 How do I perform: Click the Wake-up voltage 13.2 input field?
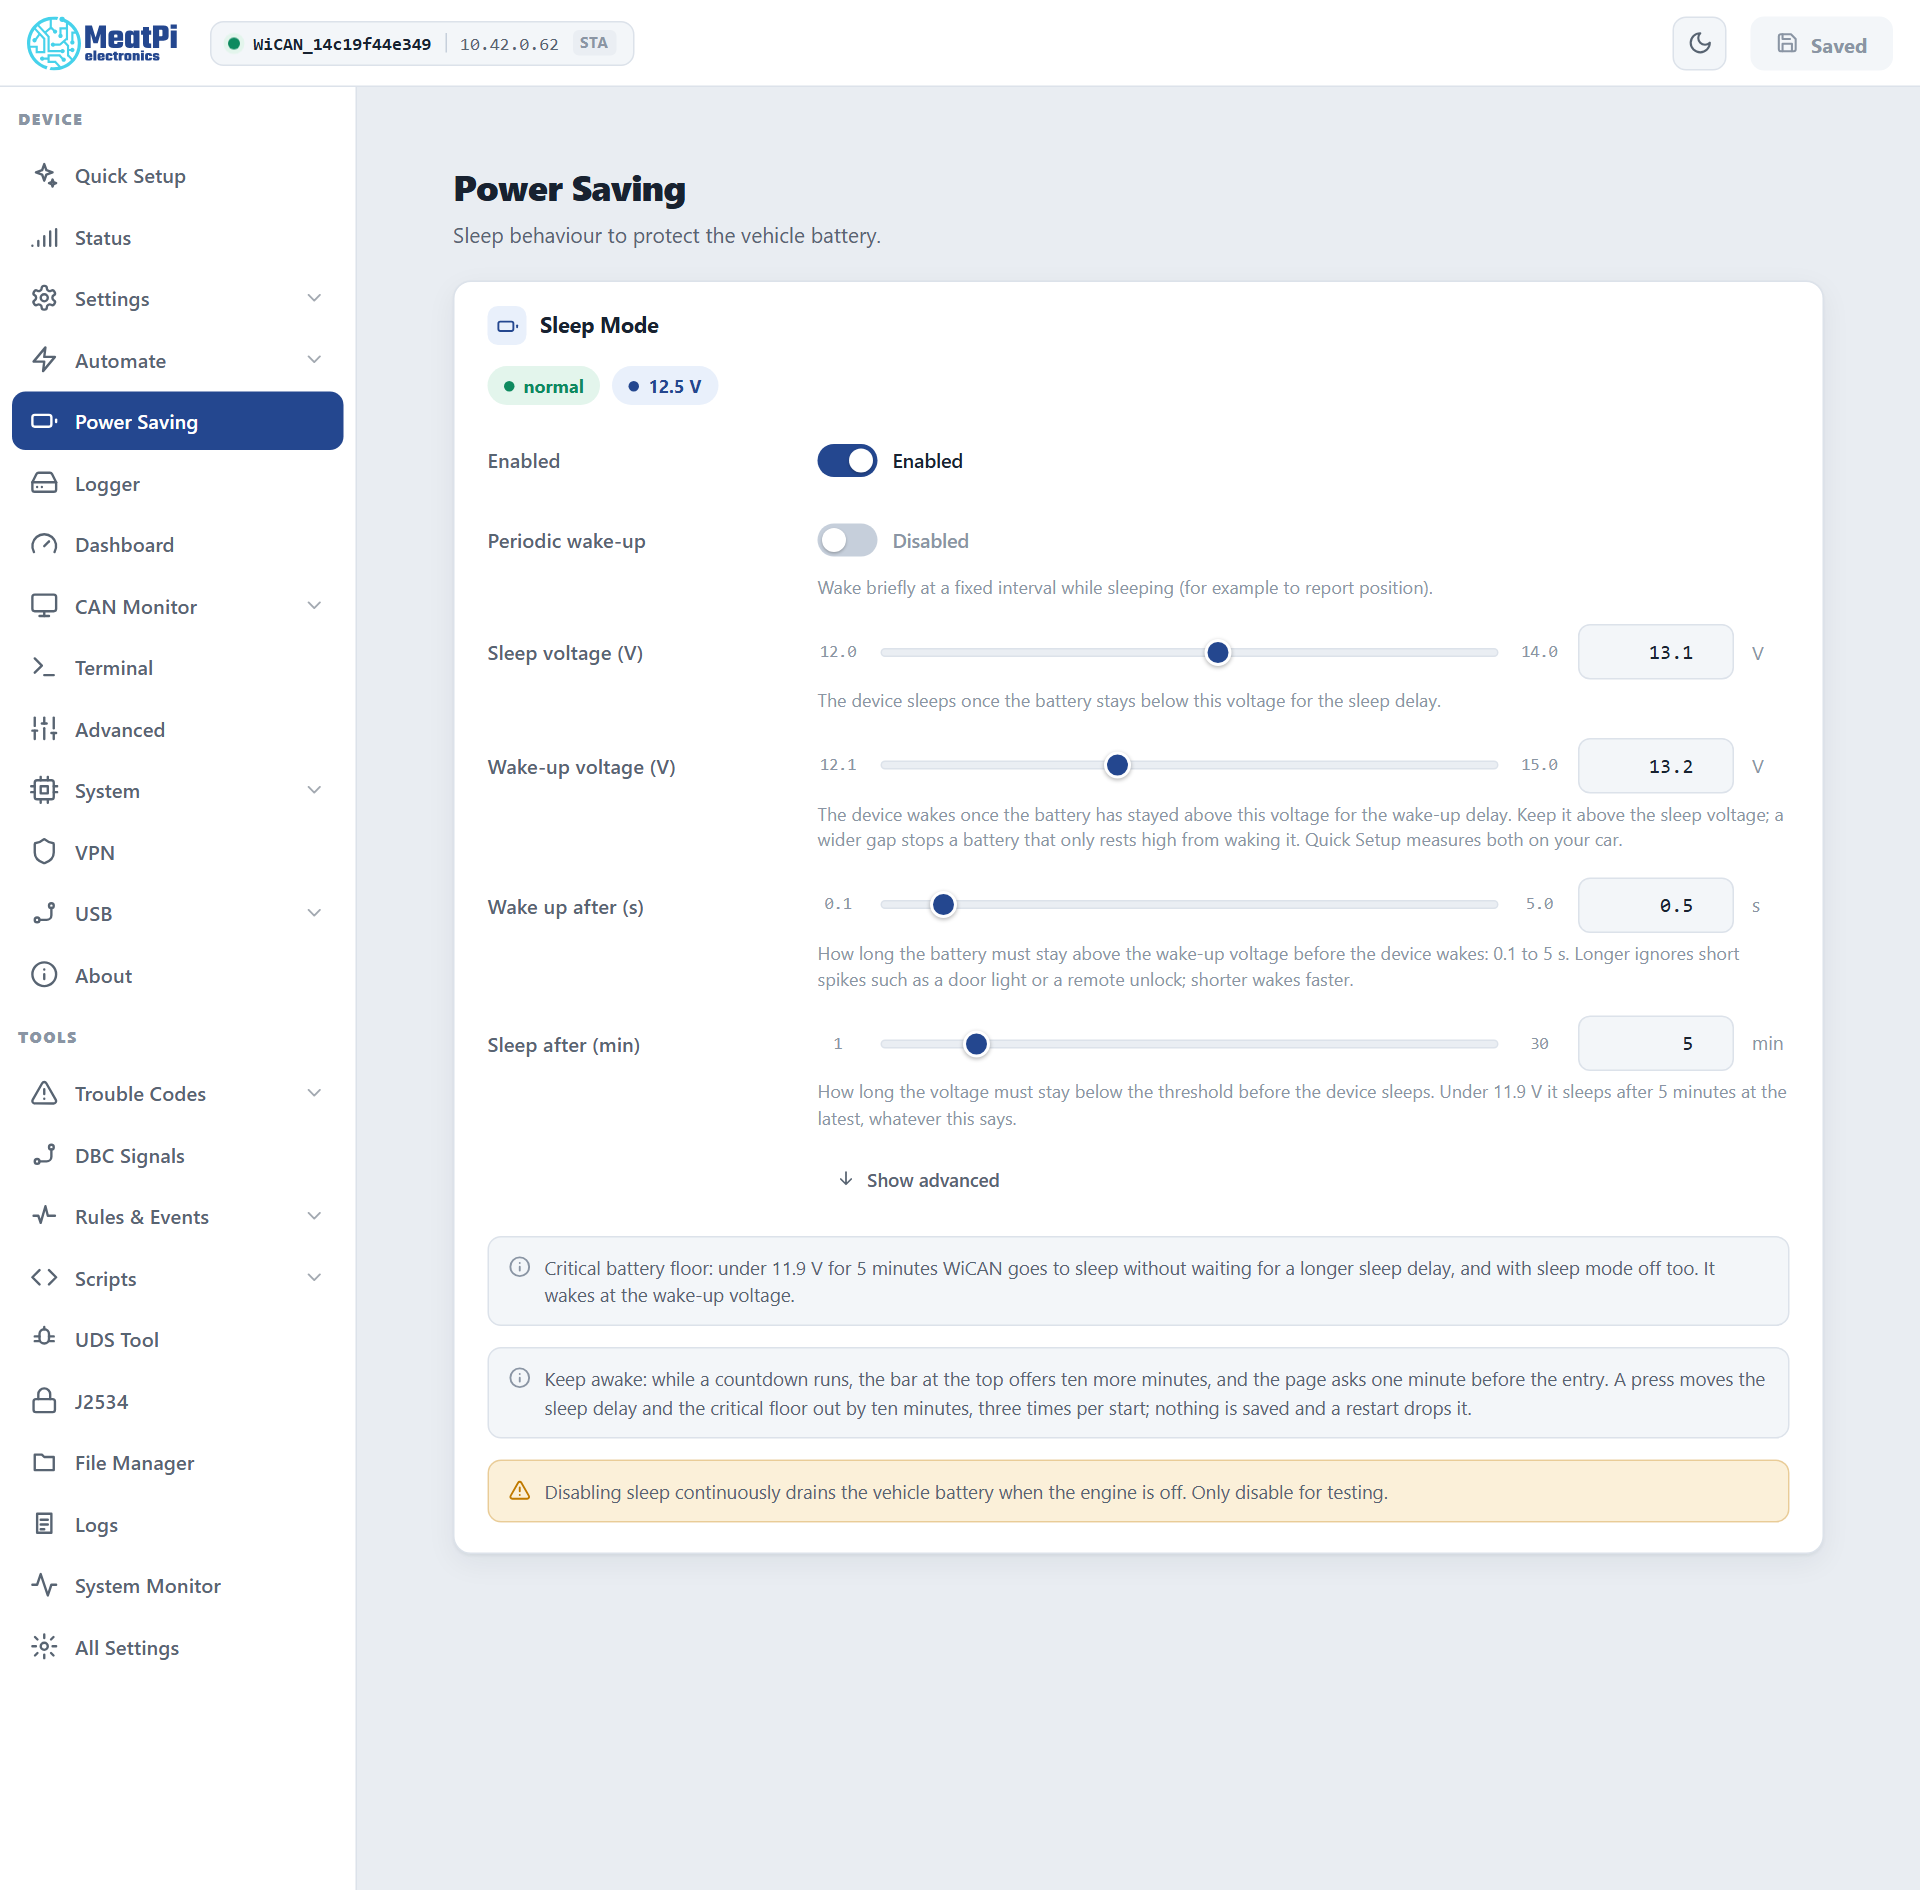coord(1655,766)
